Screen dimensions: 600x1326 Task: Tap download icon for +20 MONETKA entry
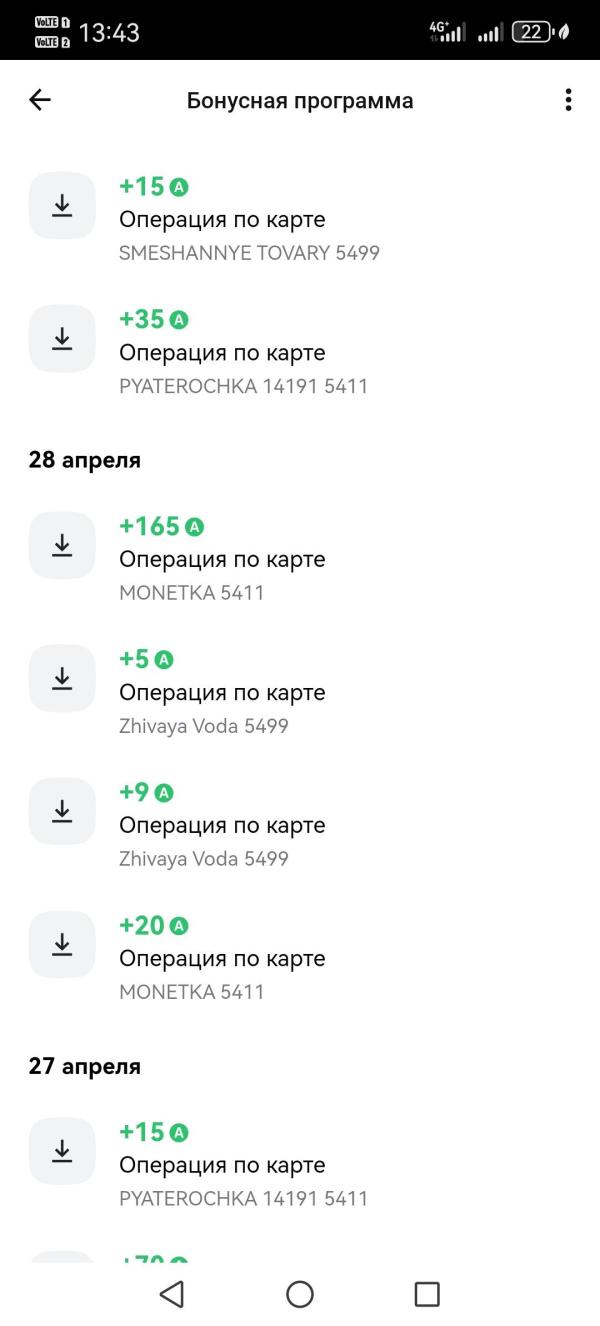(62, 944)
